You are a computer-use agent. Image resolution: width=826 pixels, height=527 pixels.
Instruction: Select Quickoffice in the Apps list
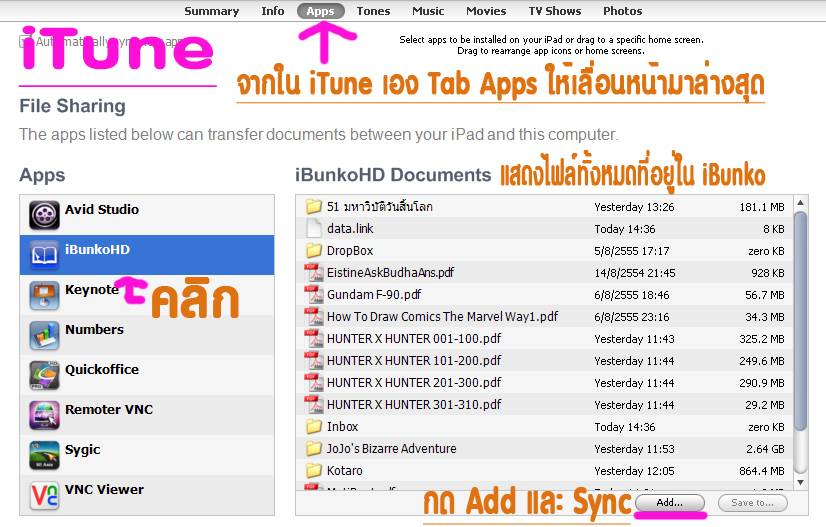click(x=147, y=375)
